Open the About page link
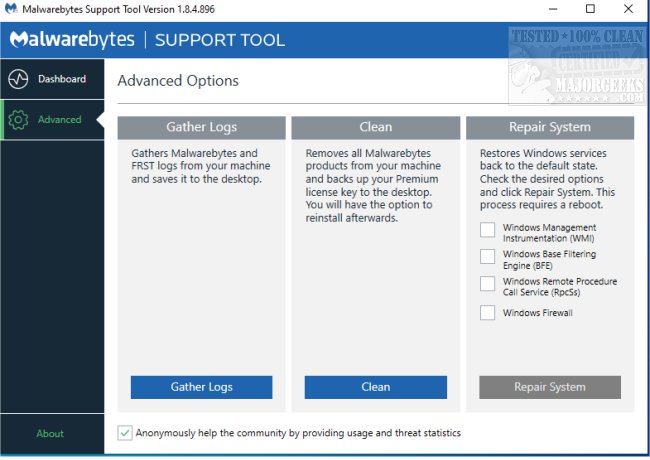Image resolution: width=650 pixels, height=460 pixels. tap(50, 434)
